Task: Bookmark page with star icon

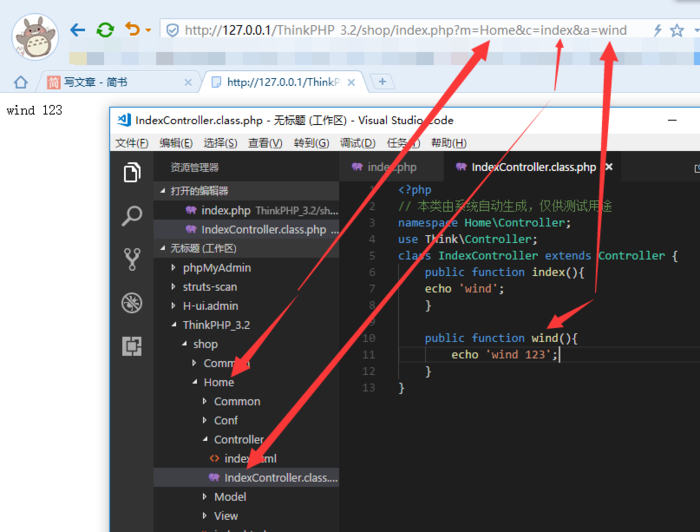Action: coord(677,30)
